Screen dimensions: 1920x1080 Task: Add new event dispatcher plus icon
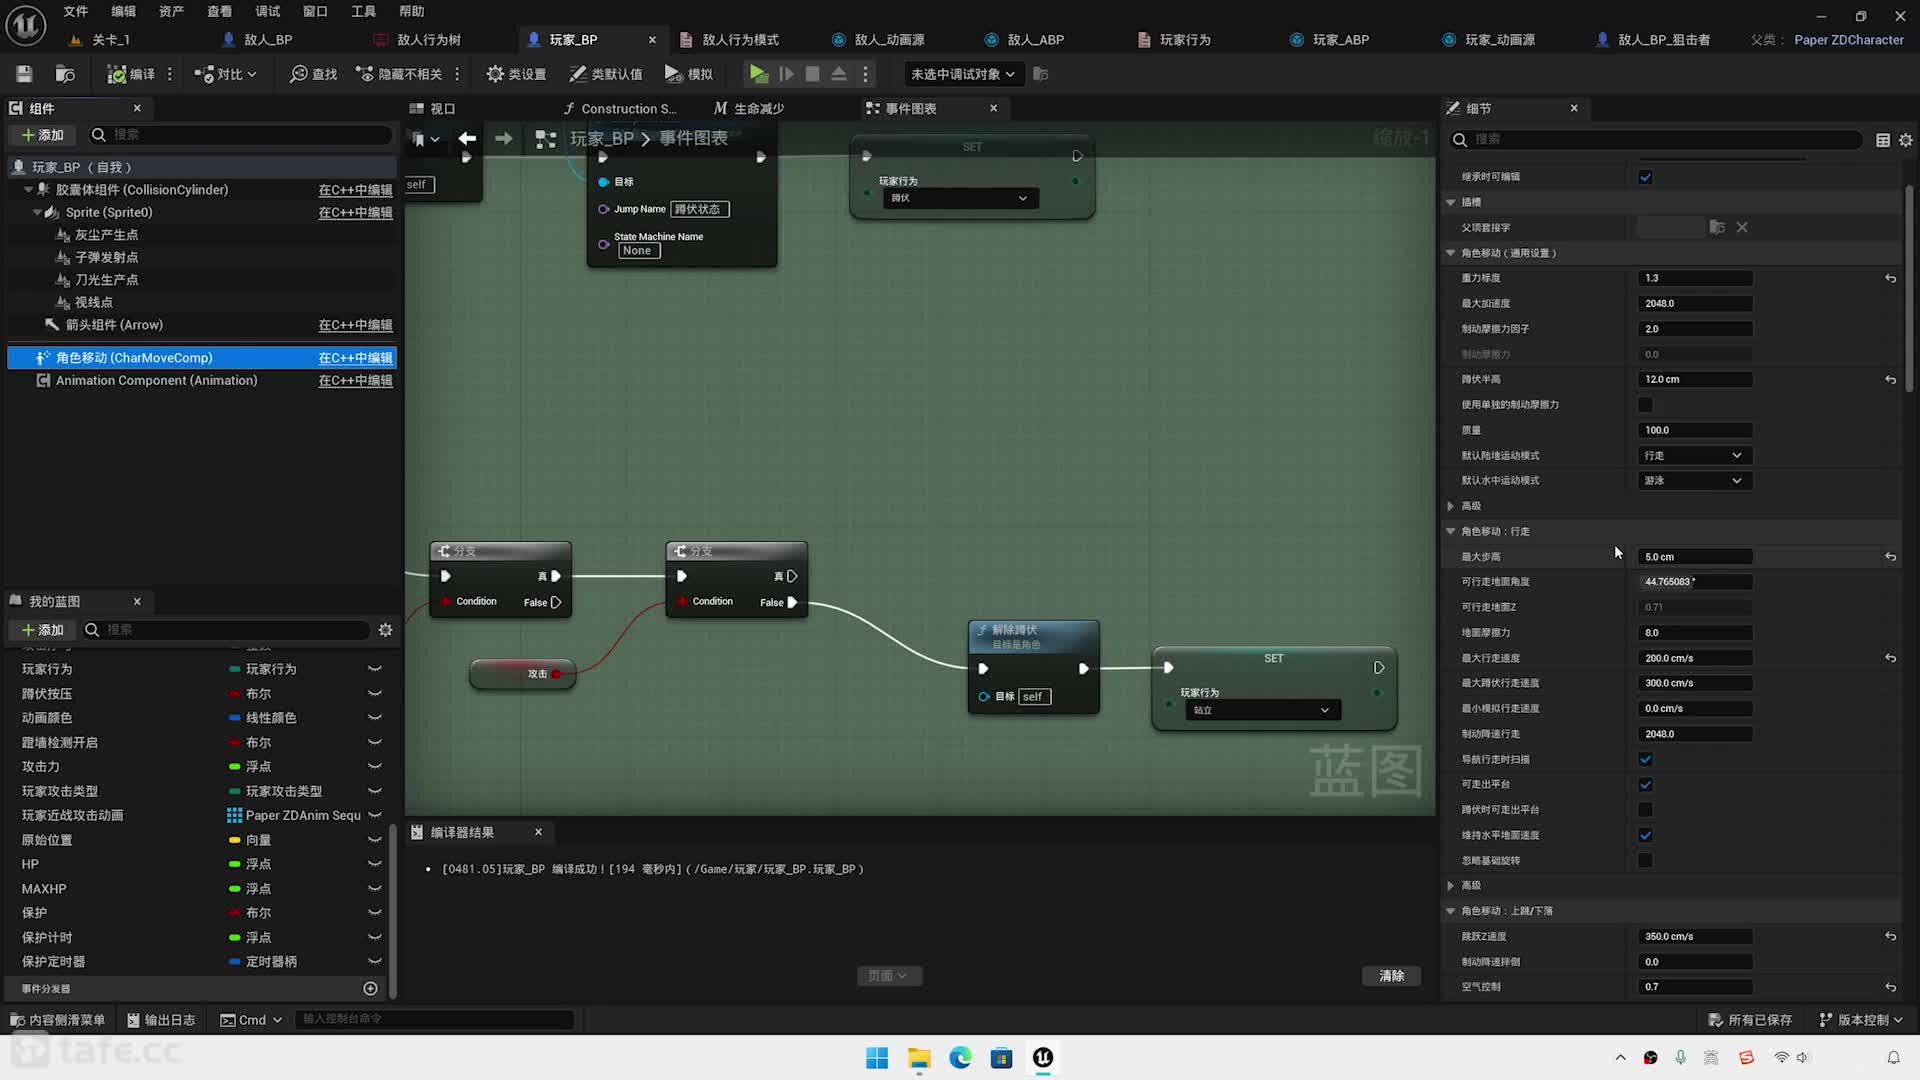coord(370,988)
